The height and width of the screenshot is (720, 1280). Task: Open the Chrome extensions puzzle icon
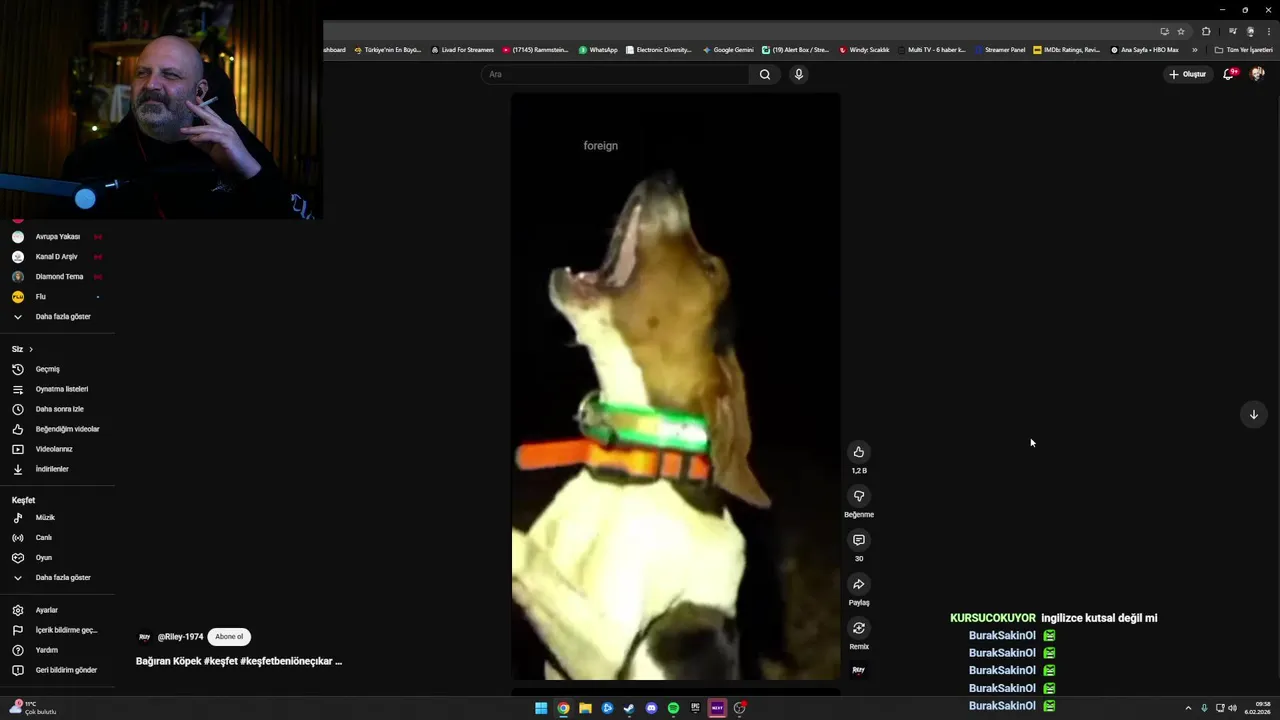click(x=1206, y=31)
